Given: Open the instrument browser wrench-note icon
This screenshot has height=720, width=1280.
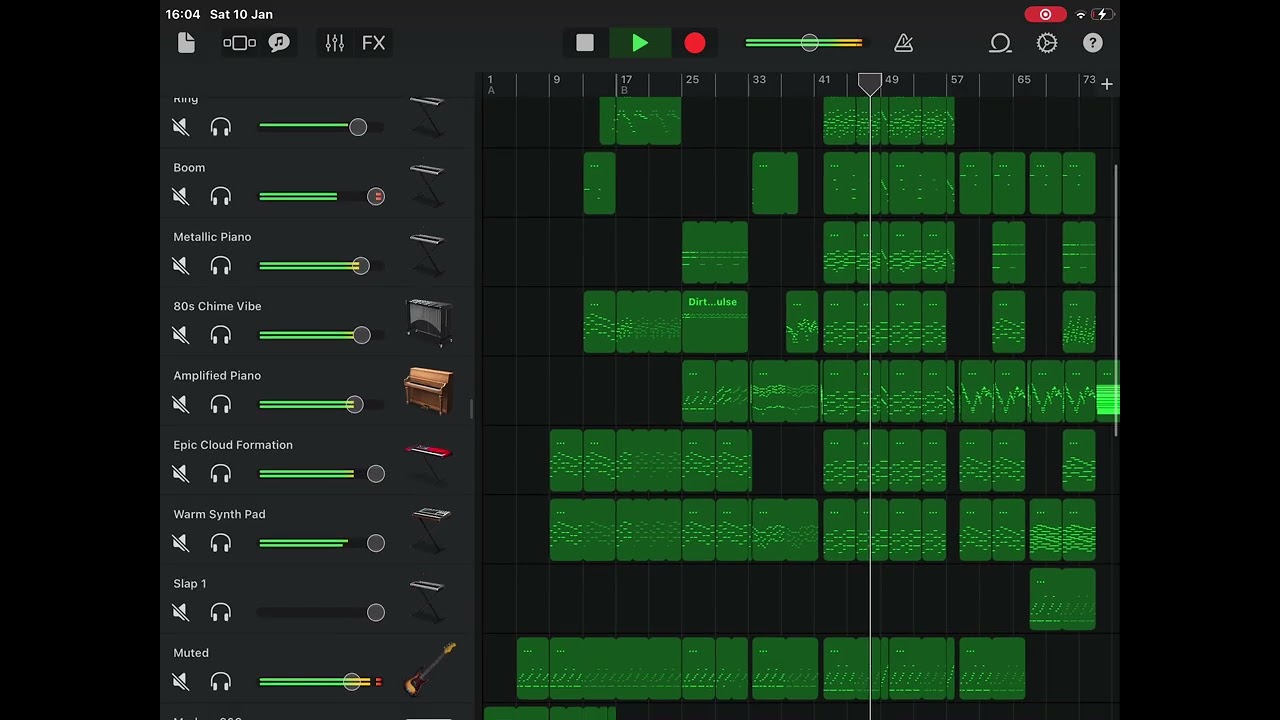Looking at the screenshot, I should point(279,43).
